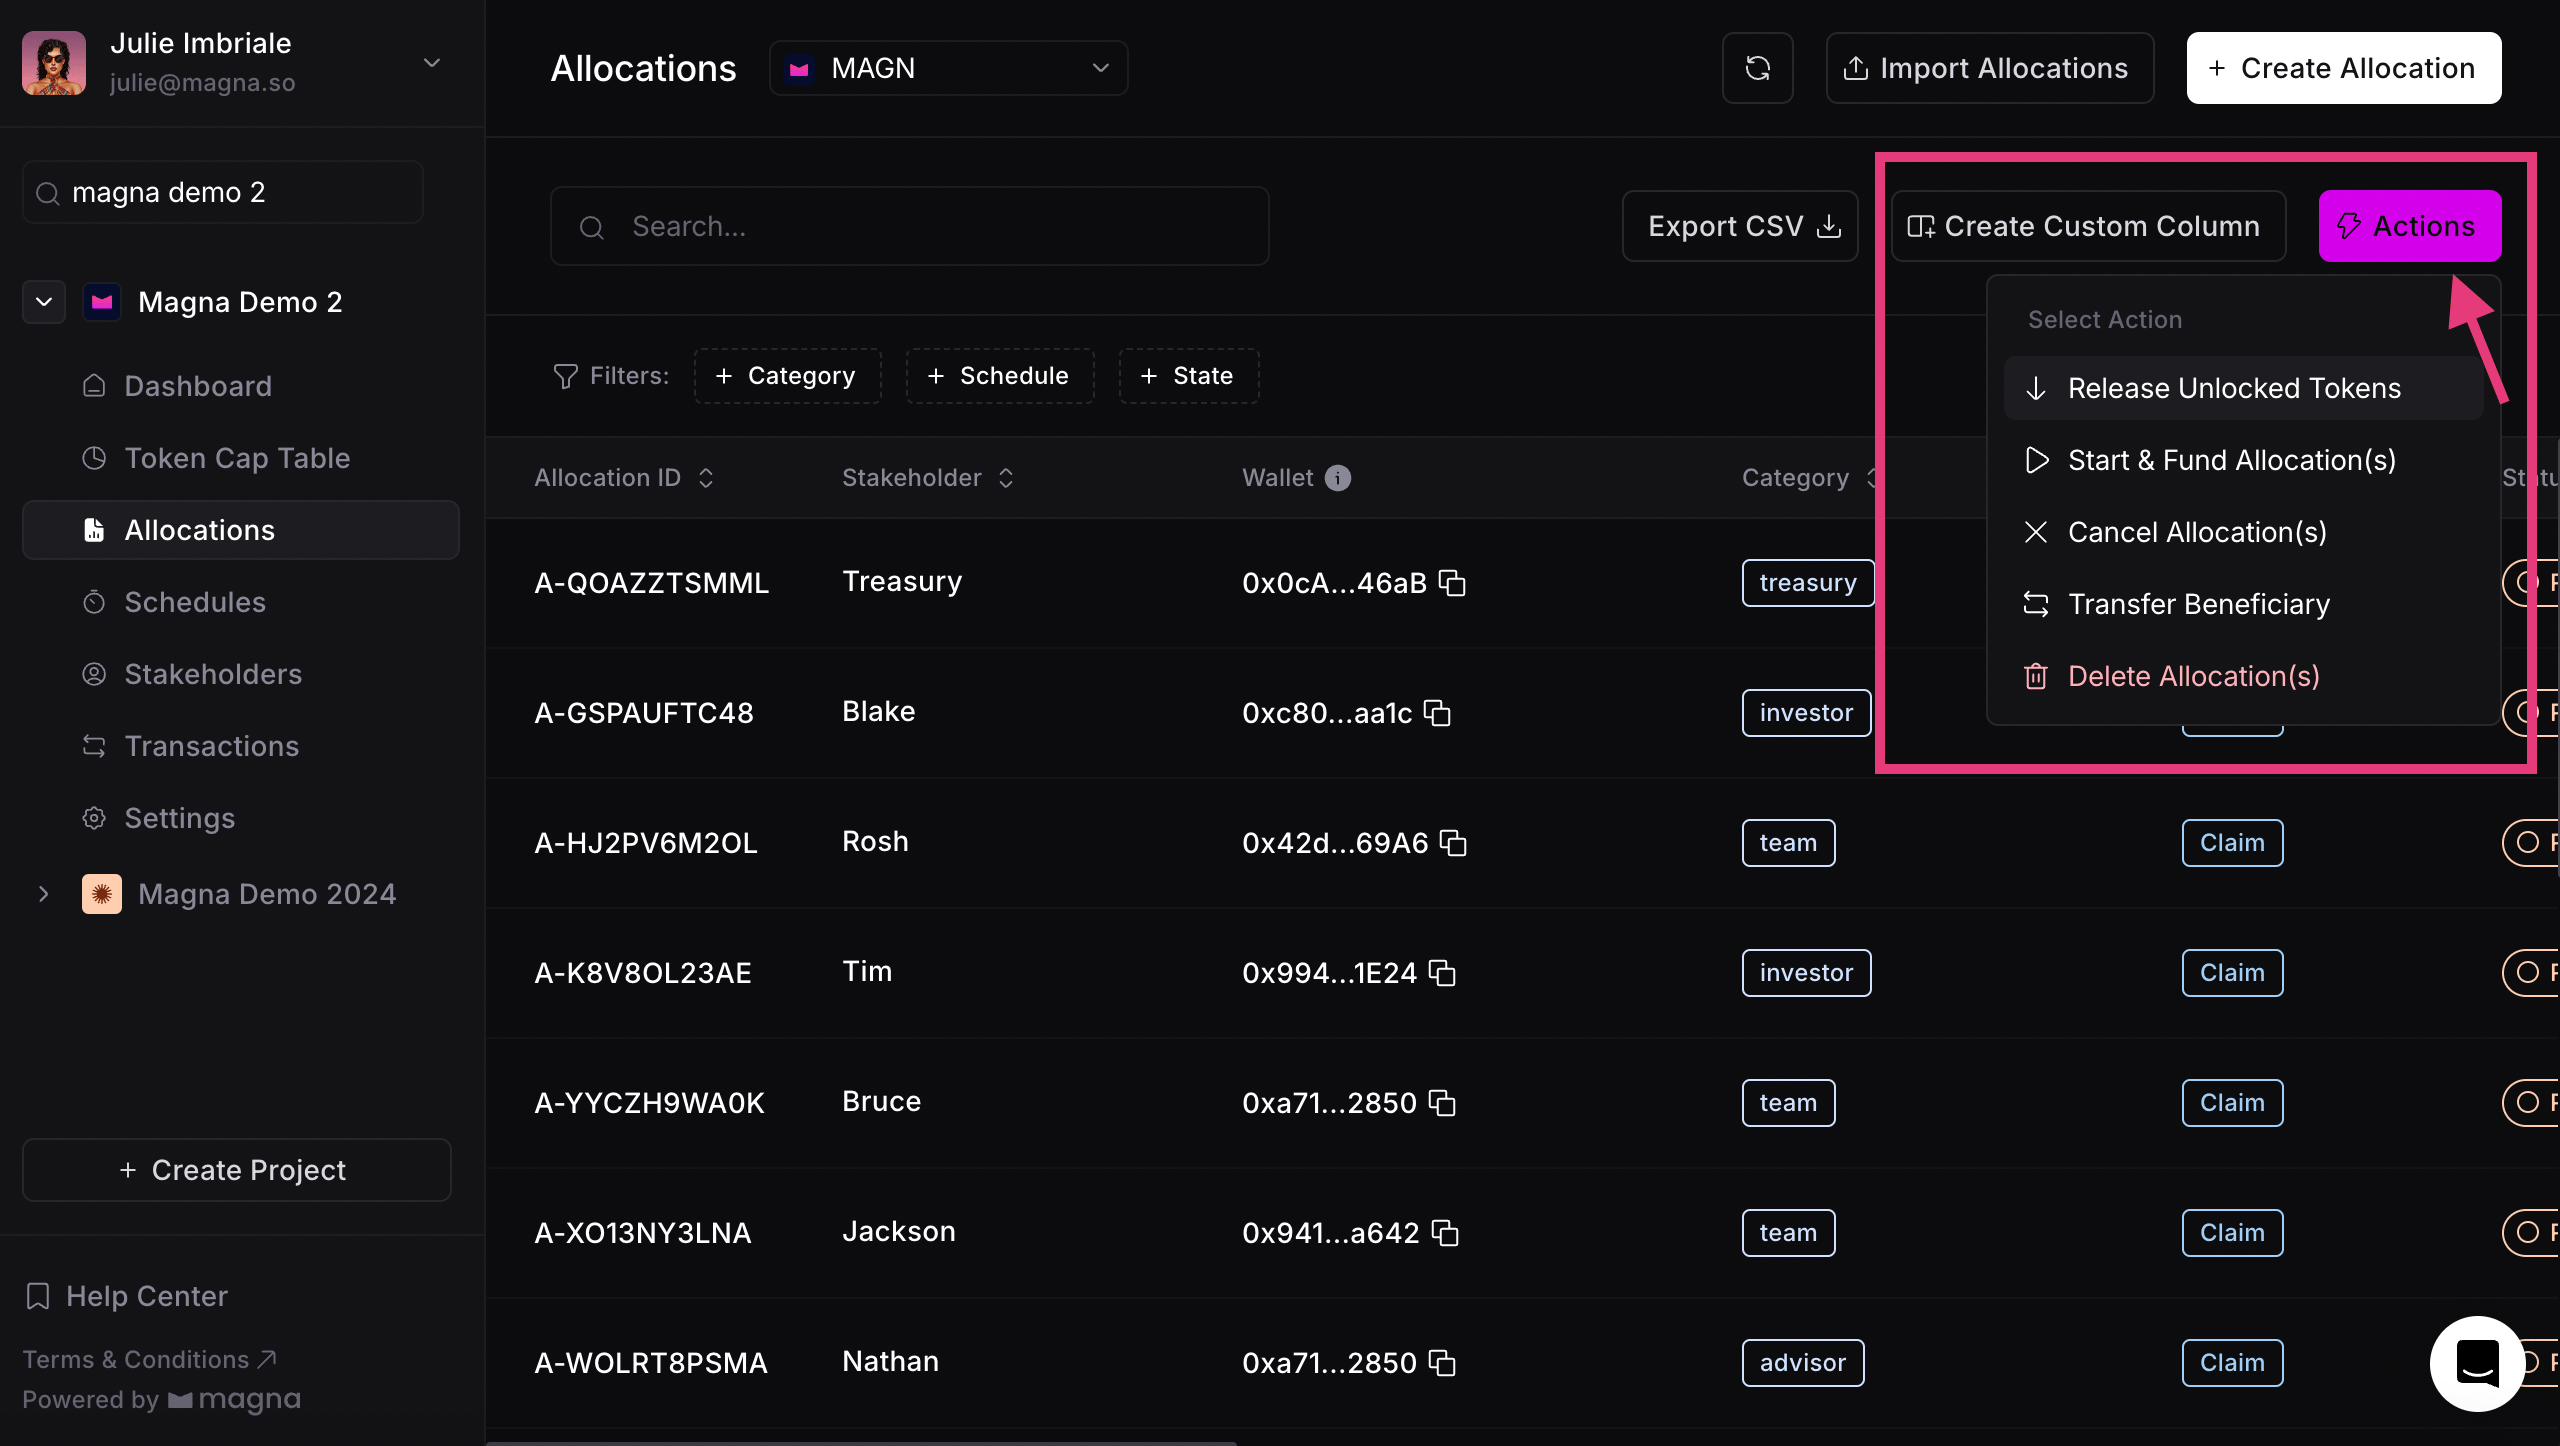The width and height of the screenshot is (2560, 1446).
Task: Export allocations as CSV
Action: tap(1740, 226)
